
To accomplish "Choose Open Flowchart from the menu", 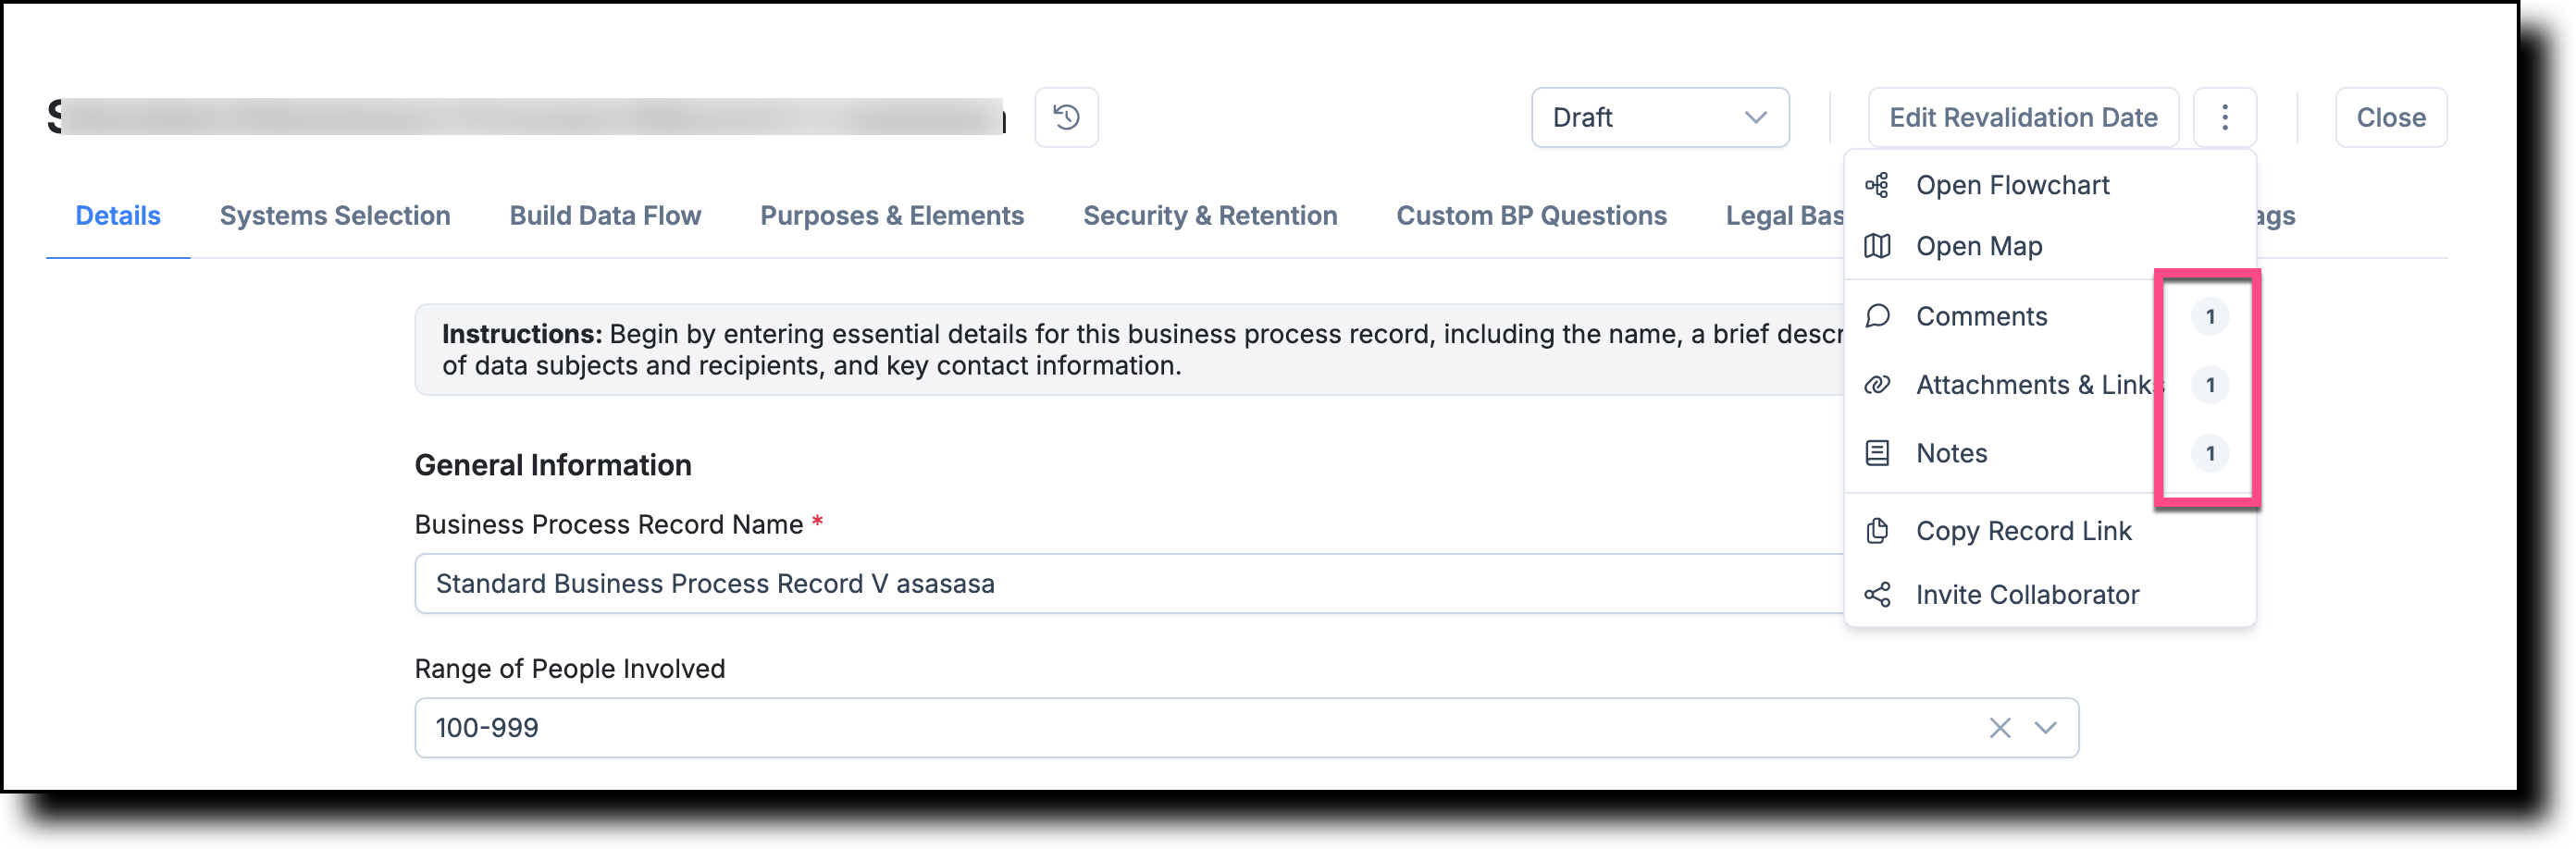I will pyautogui.click(x=2049, y=185).
